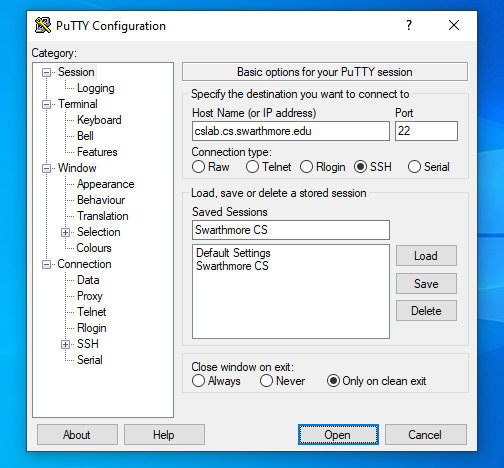Screen dimensions: 504x468
Task: Open the Keyboard settings category
Action: 99,120
